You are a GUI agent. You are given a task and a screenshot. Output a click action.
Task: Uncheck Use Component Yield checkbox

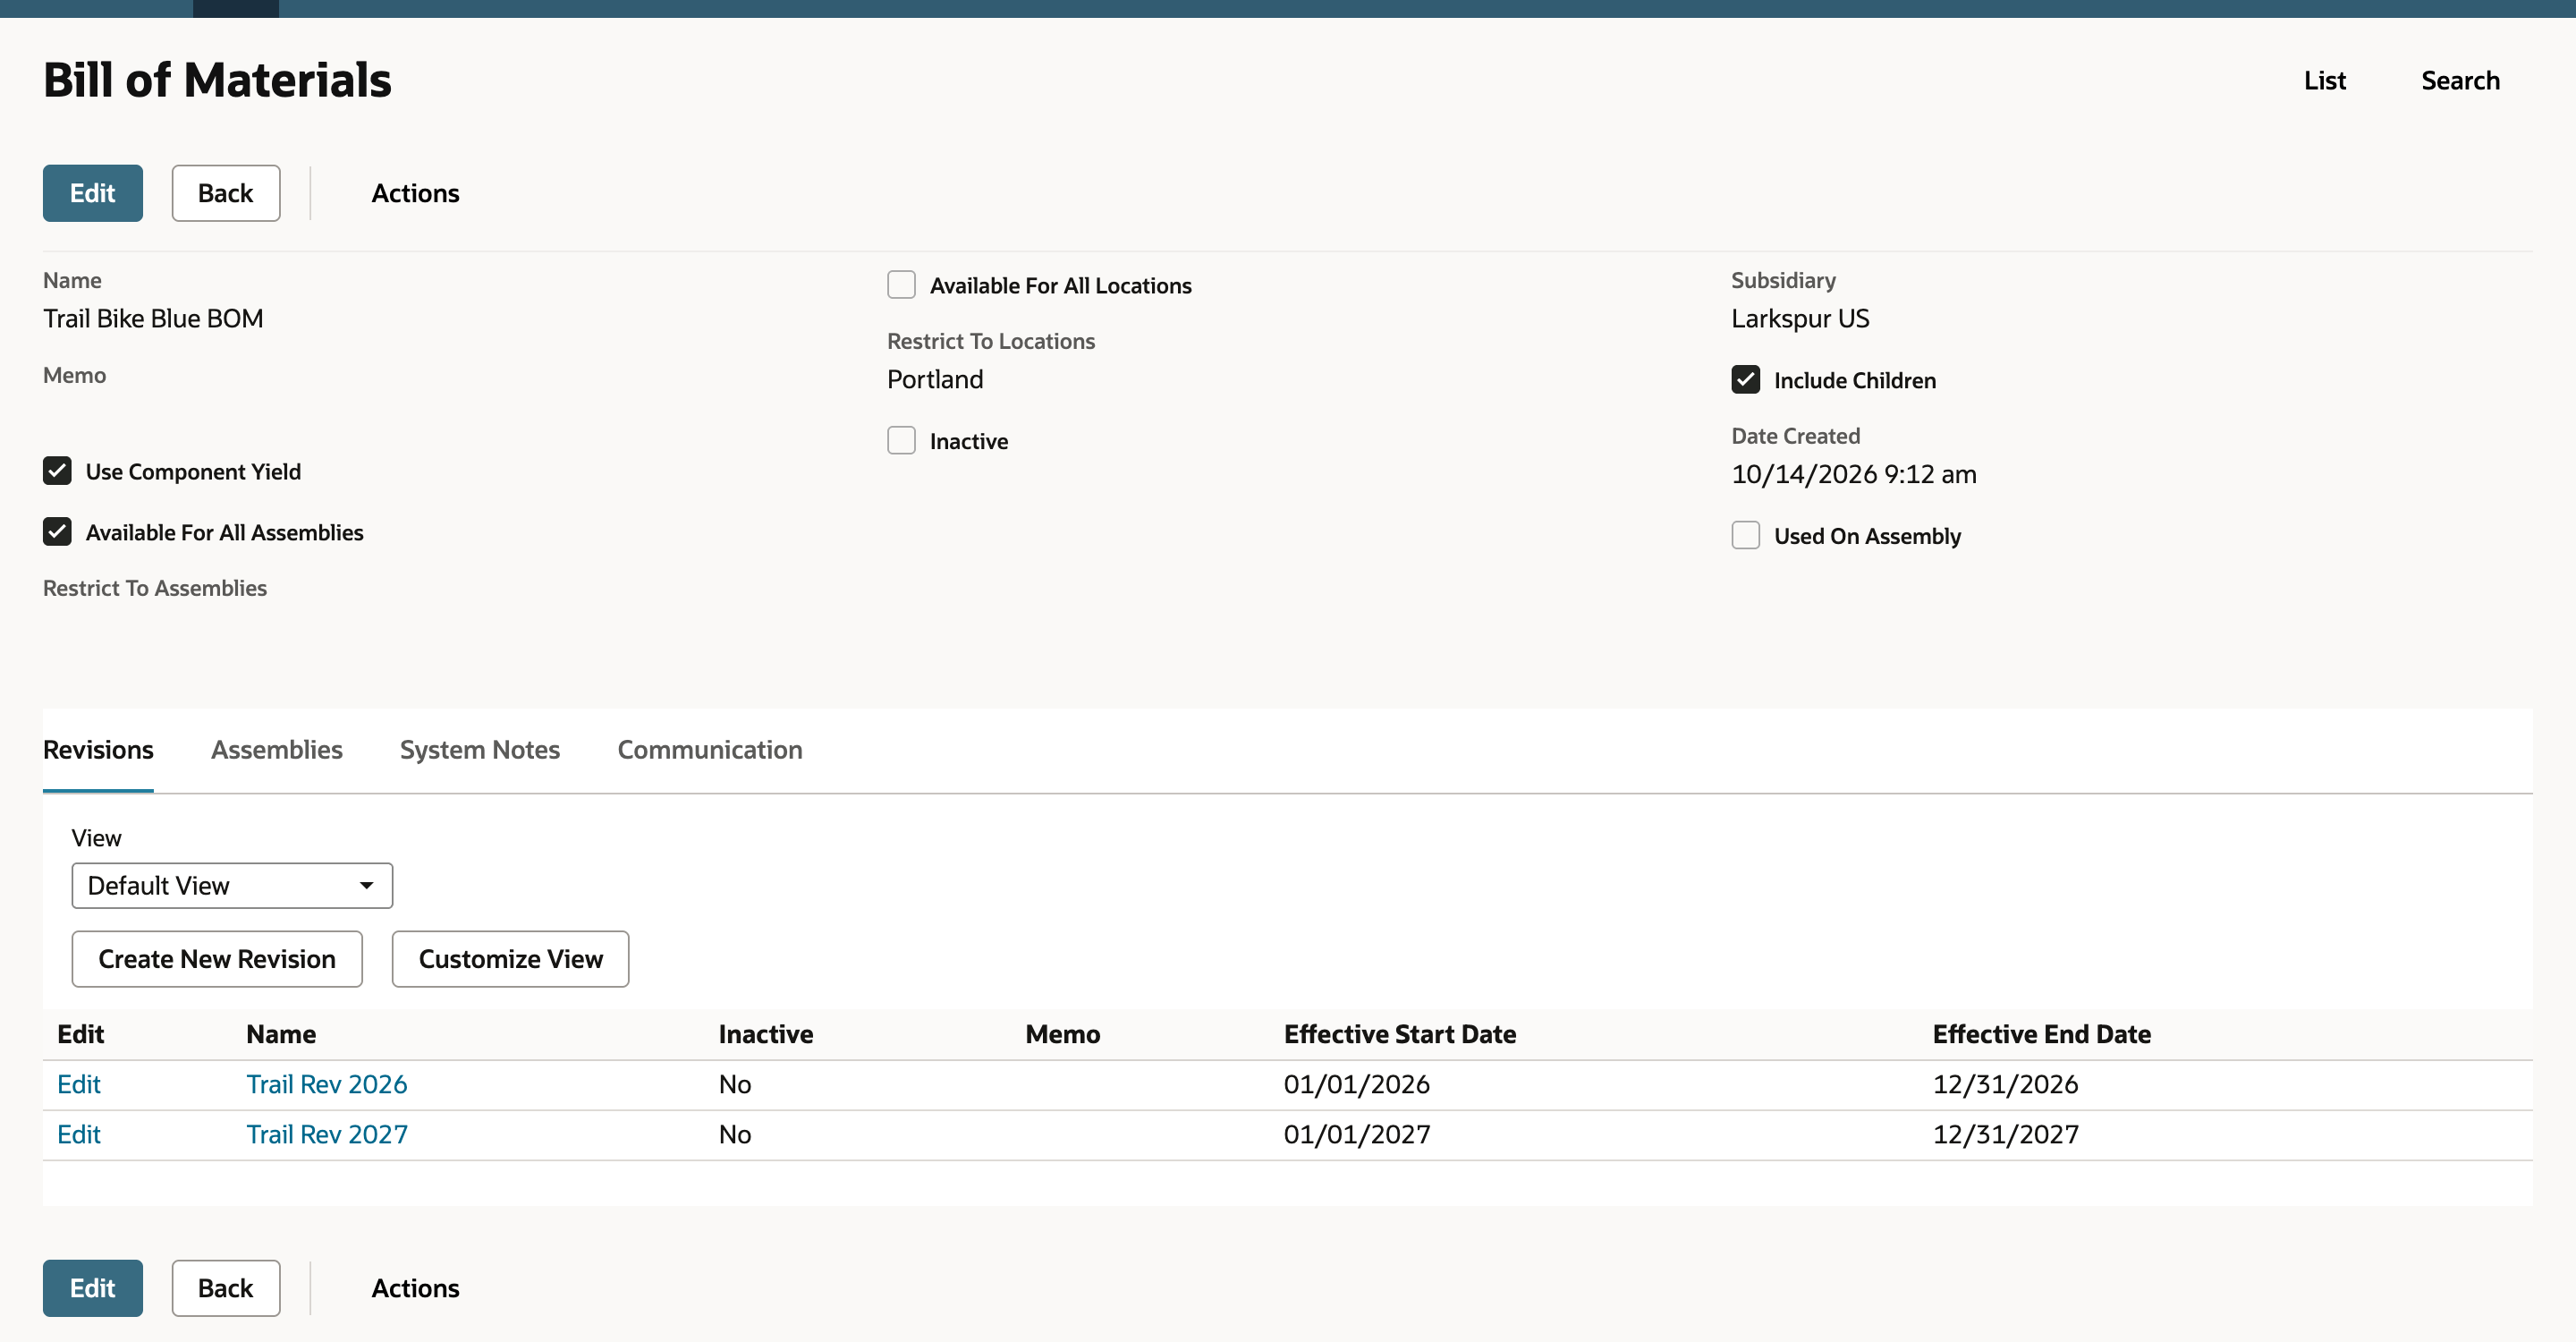point(57,471)
